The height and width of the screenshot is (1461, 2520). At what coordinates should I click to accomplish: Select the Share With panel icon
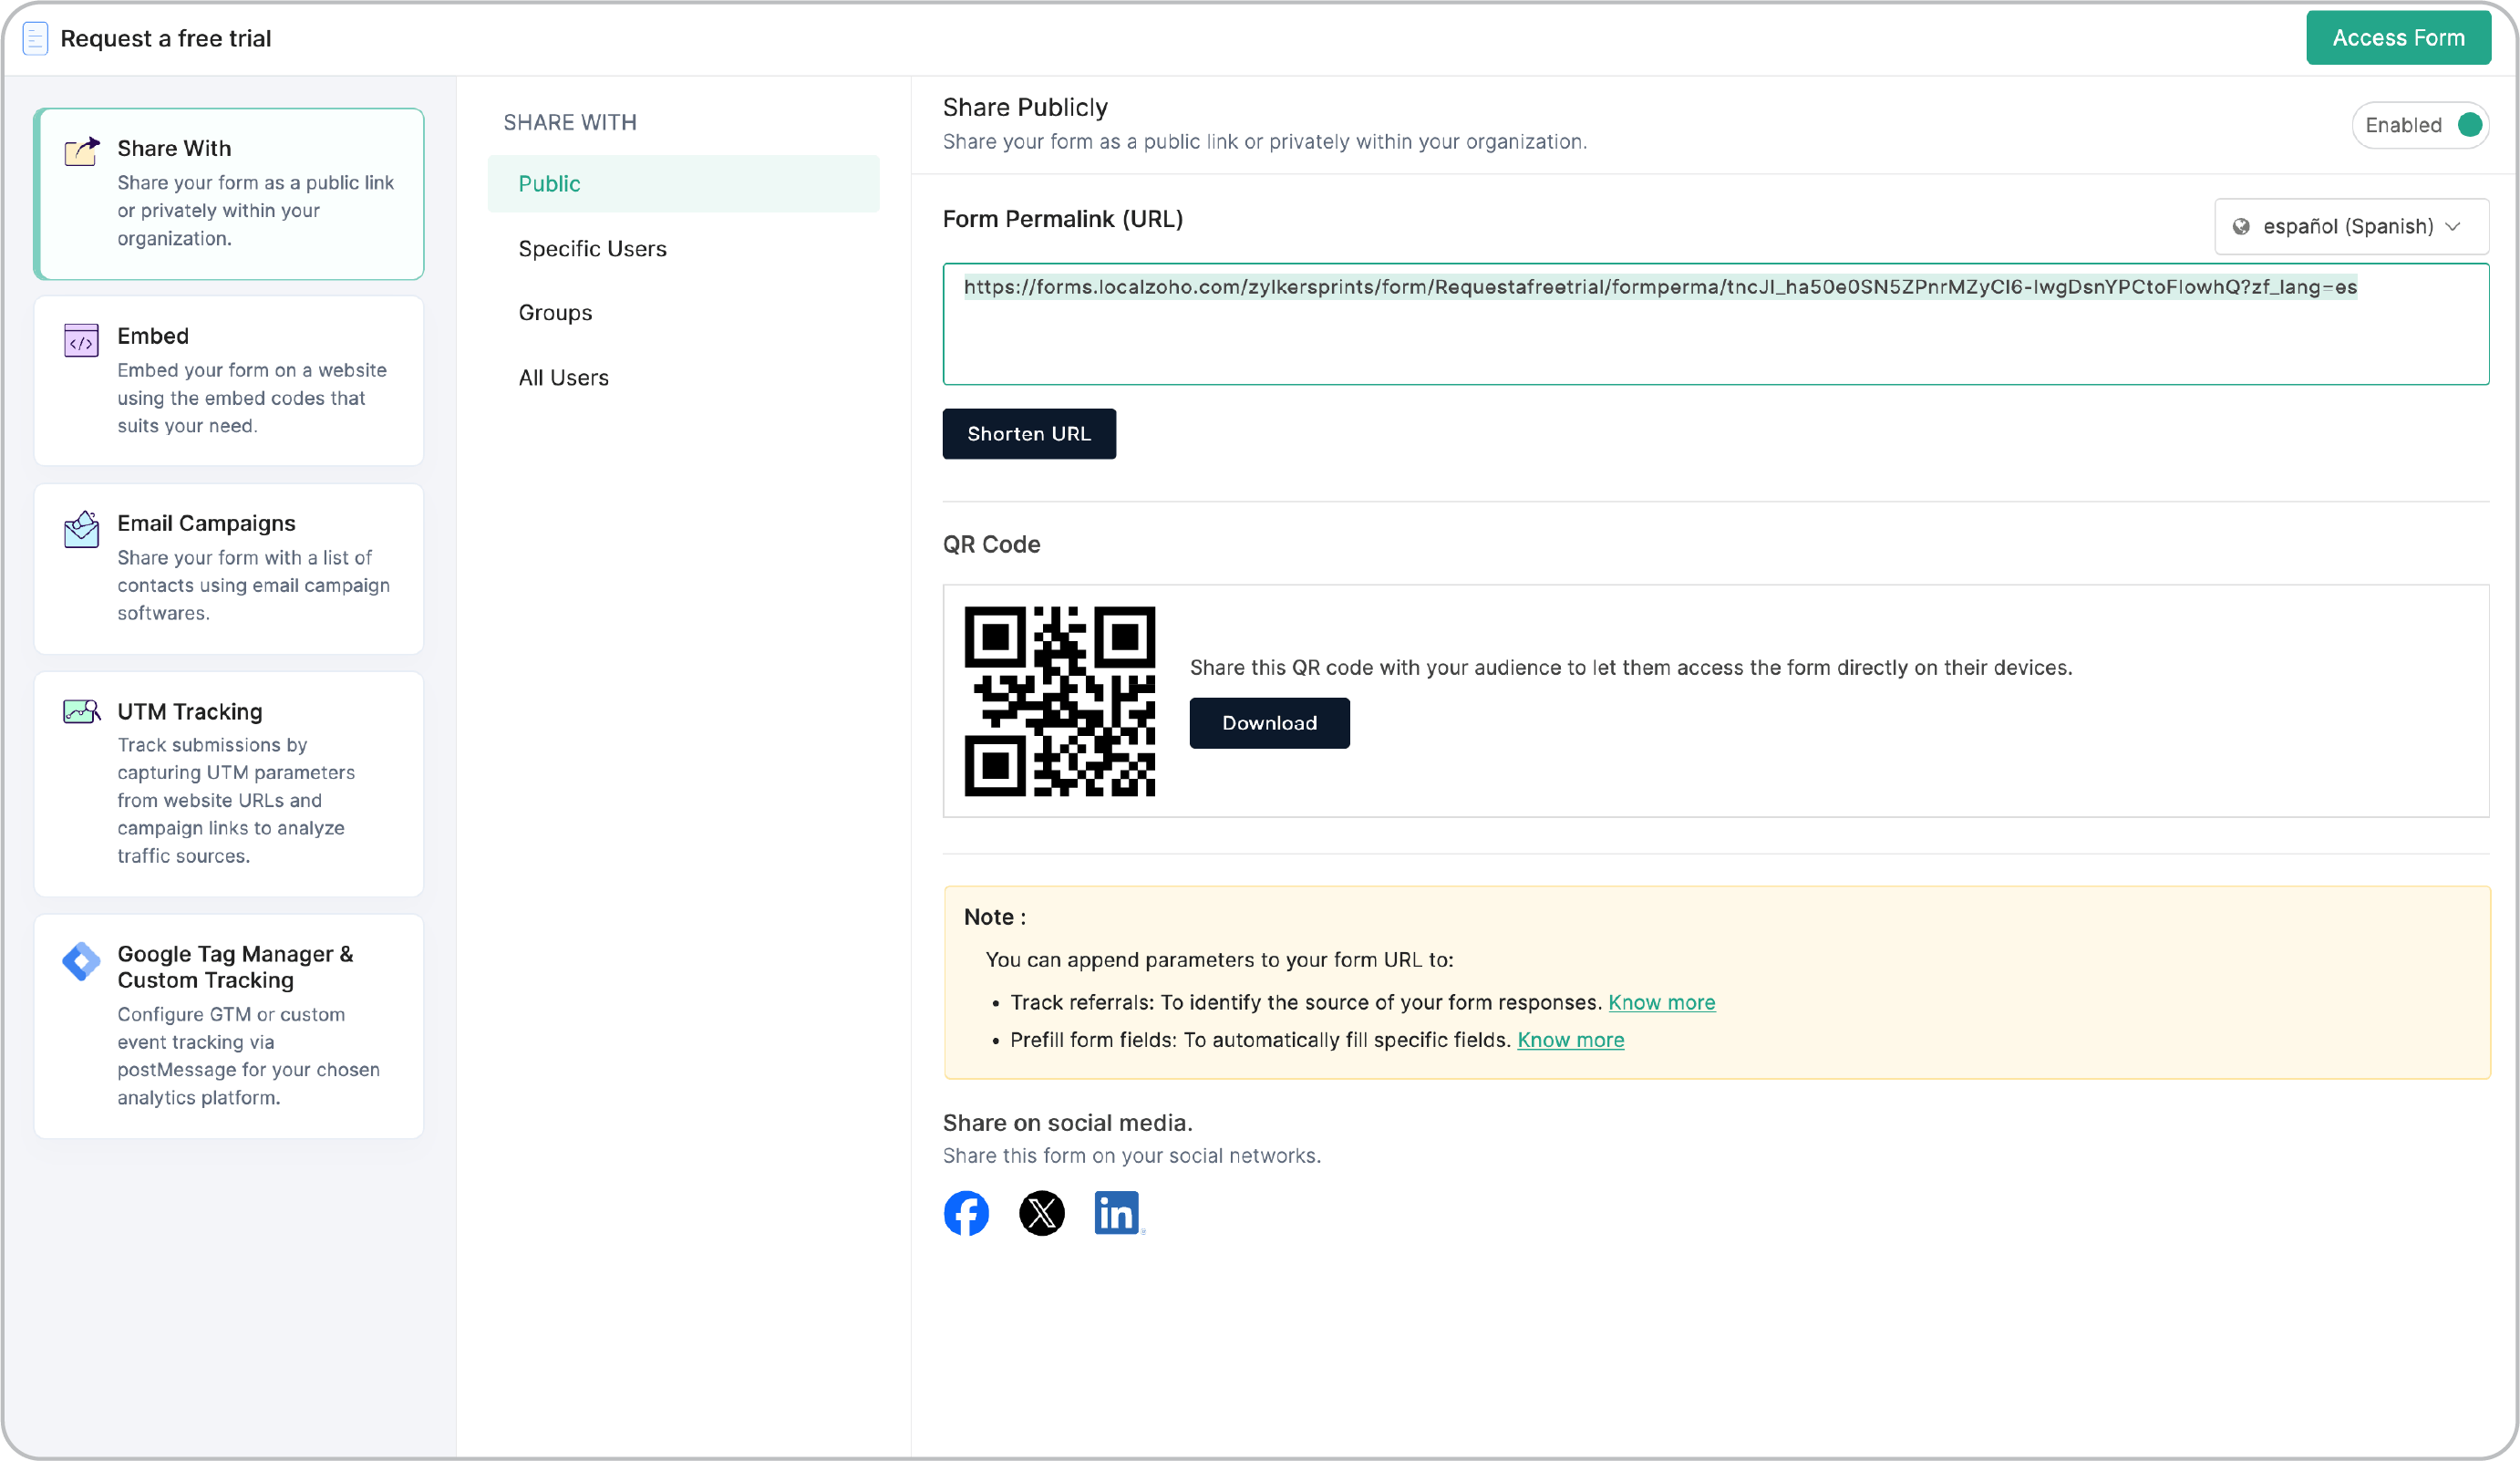[82, 150]
